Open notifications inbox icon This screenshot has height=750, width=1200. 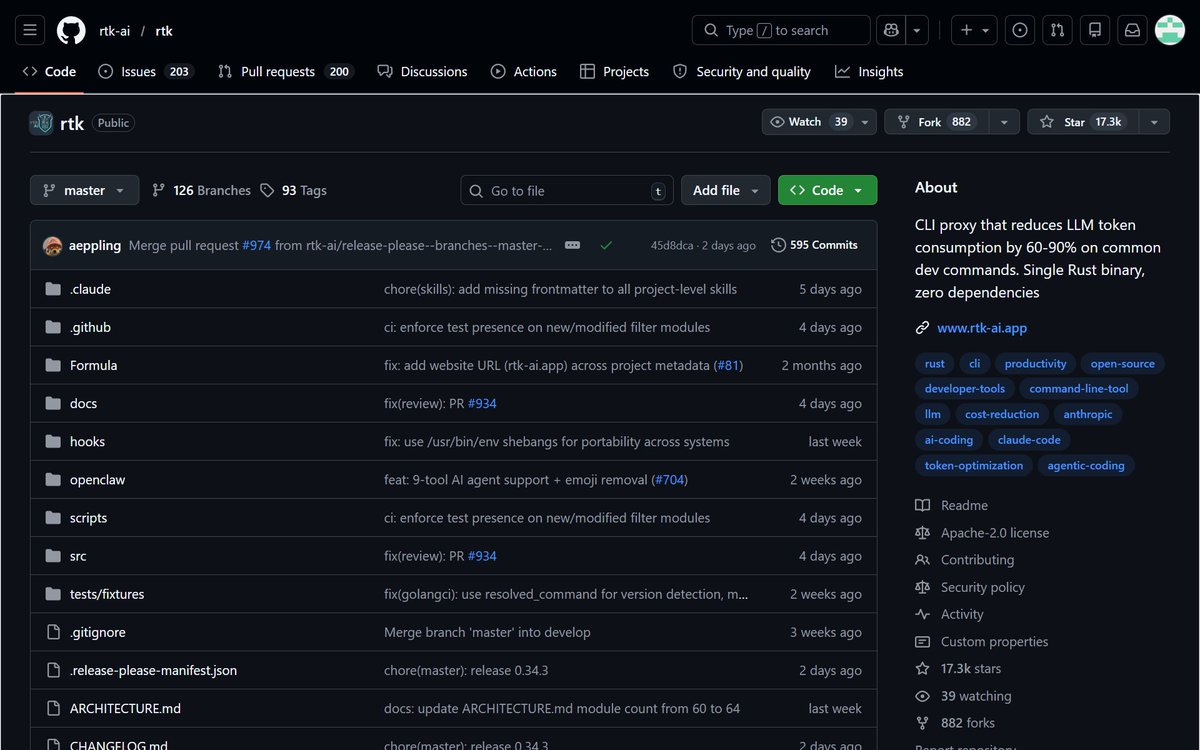pyautogui.click(x=1133, y=30)
